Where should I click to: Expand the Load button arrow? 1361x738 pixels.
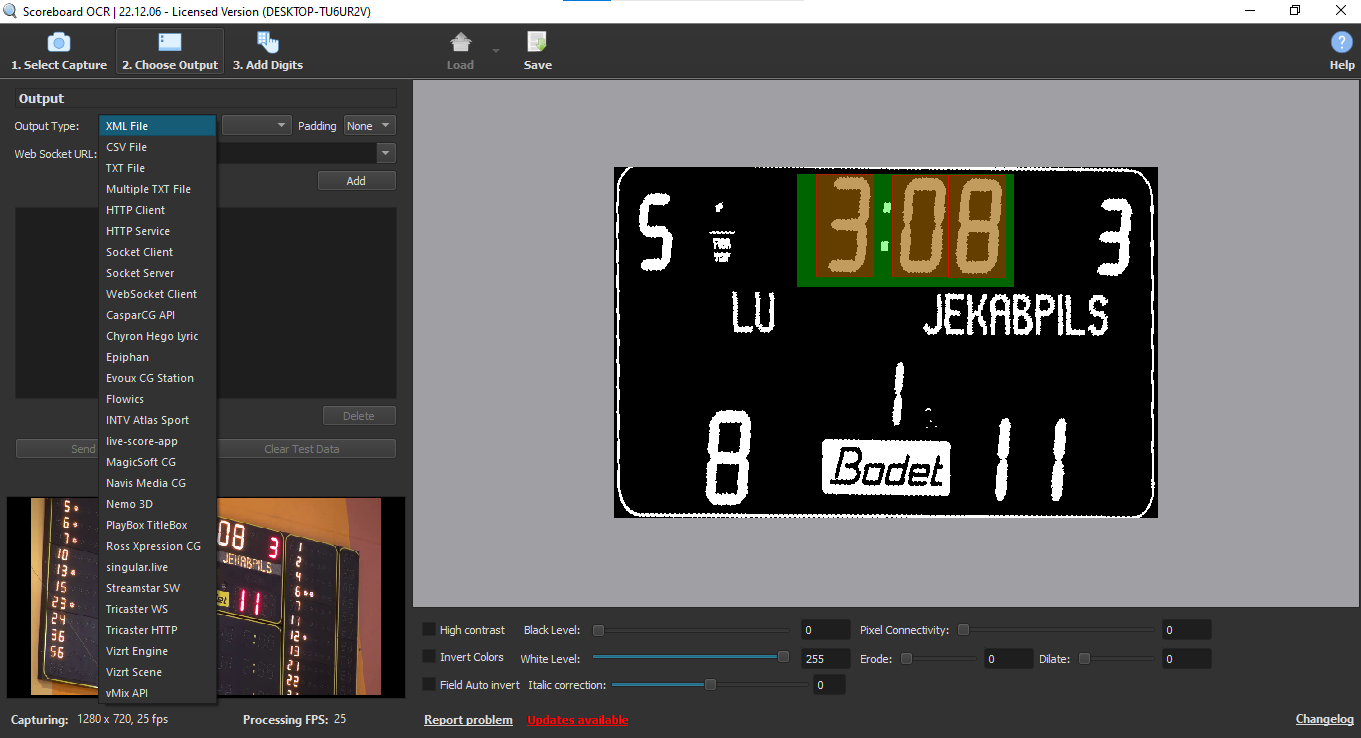pyautogui.click(x=495, y=51)
